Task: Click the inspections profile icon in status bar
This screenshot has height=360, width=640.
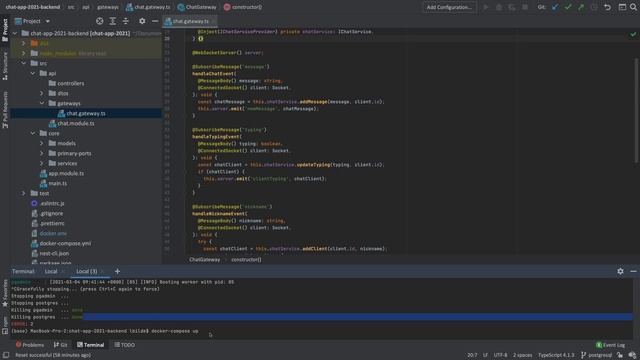Action: pos(632,355)
